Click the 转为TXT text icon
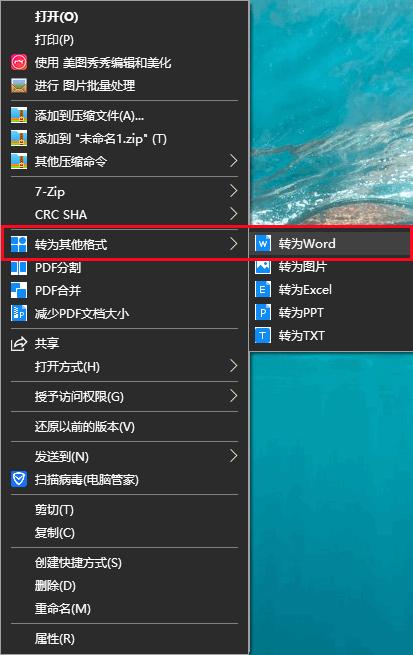The width and height of the screenshot is (413, 655). [x=263, y=335]
